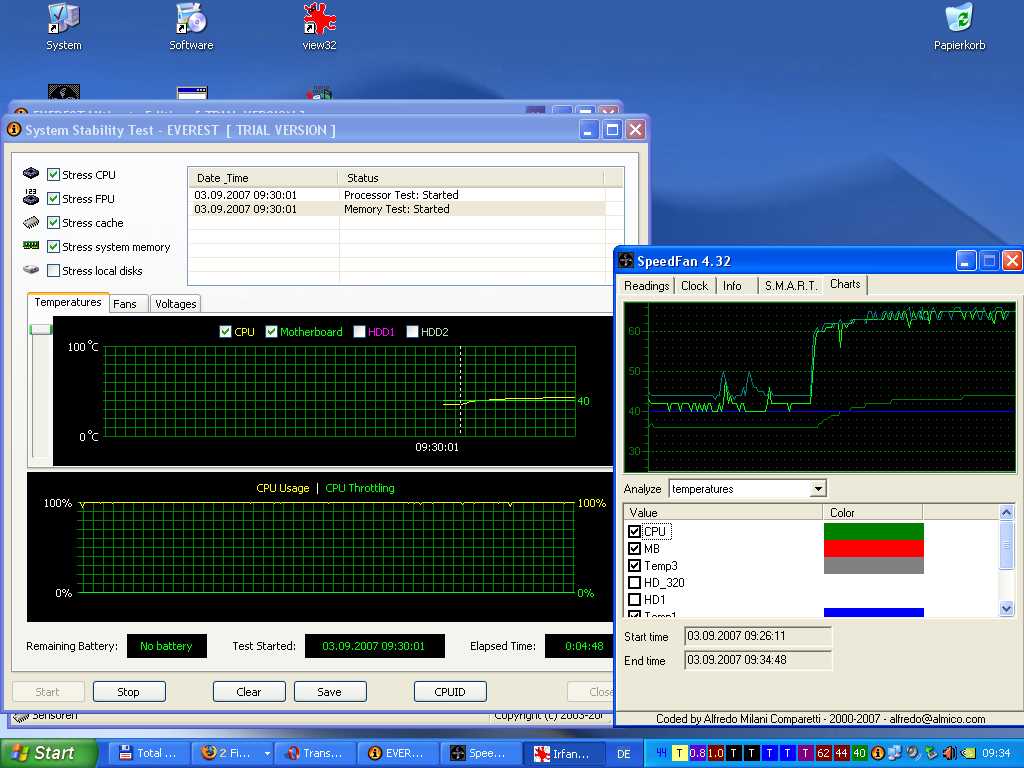Viewport: 1024px width, 768px height.
Task: Uncheck the Stress FPU checkbox
Action: (54, 199)
